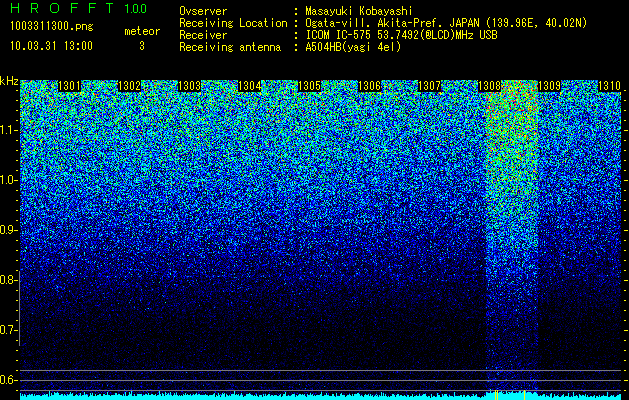Click the 1307 time marker

click(430, 86)
